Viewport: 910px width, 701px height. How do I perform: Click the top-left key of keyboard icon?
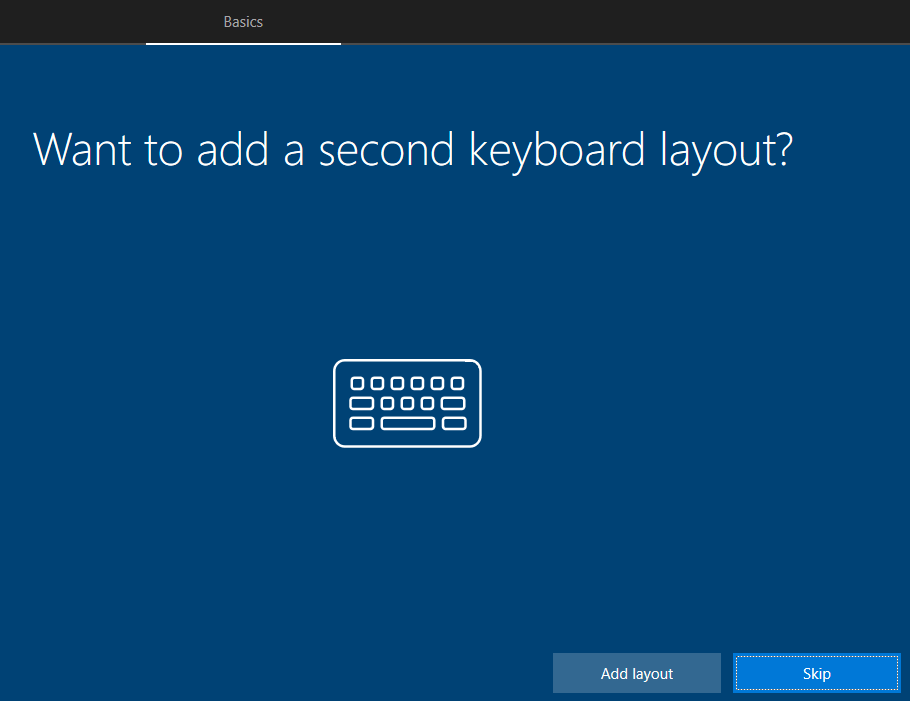(356, 383)
